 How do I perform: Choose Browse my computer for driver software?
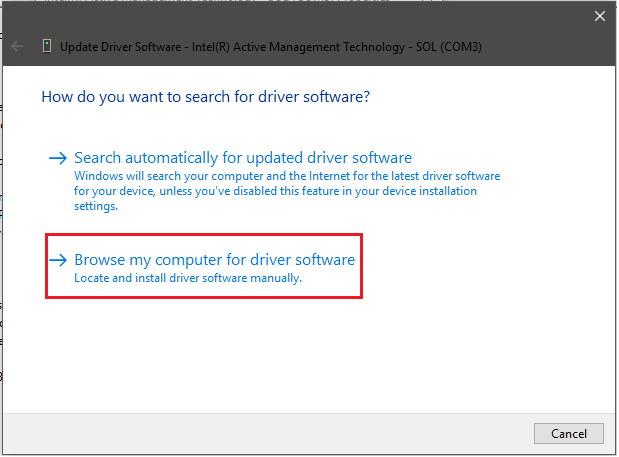point(214,260)
